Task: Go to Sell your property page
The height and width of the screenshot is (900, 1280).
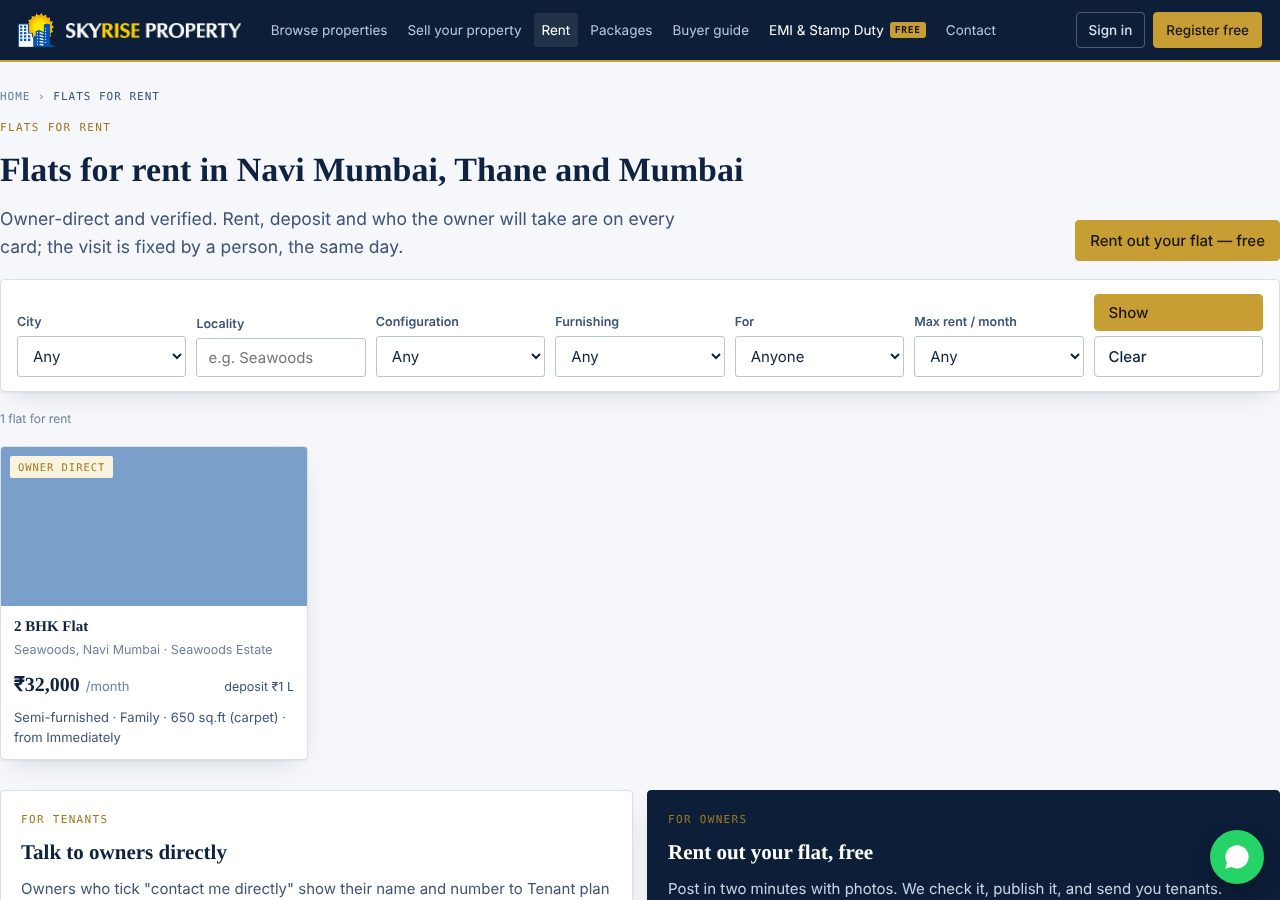Action: click(464, 30)
